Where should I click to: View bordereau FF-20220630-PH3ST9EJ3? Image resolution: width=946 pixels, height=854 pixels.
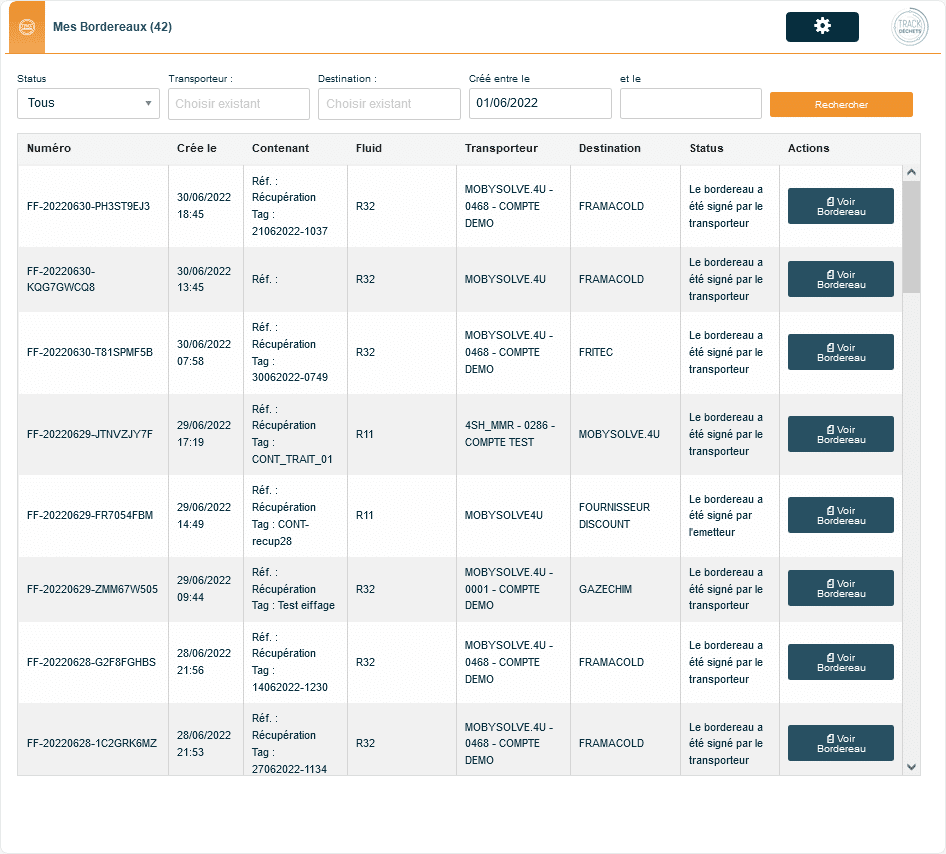coord(840,206)
